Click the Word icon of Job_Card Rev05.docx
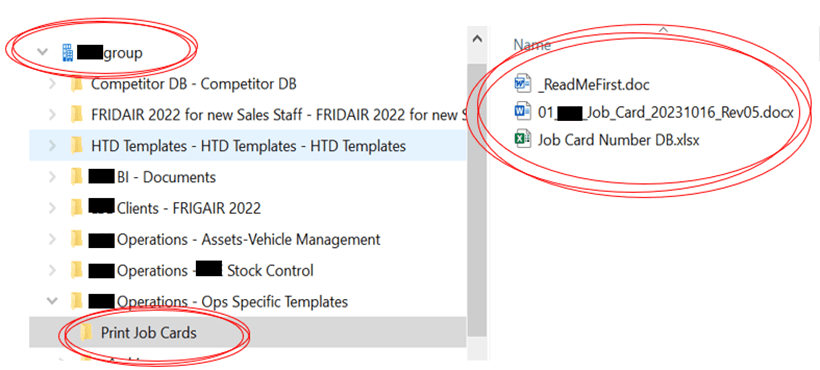 523,112
